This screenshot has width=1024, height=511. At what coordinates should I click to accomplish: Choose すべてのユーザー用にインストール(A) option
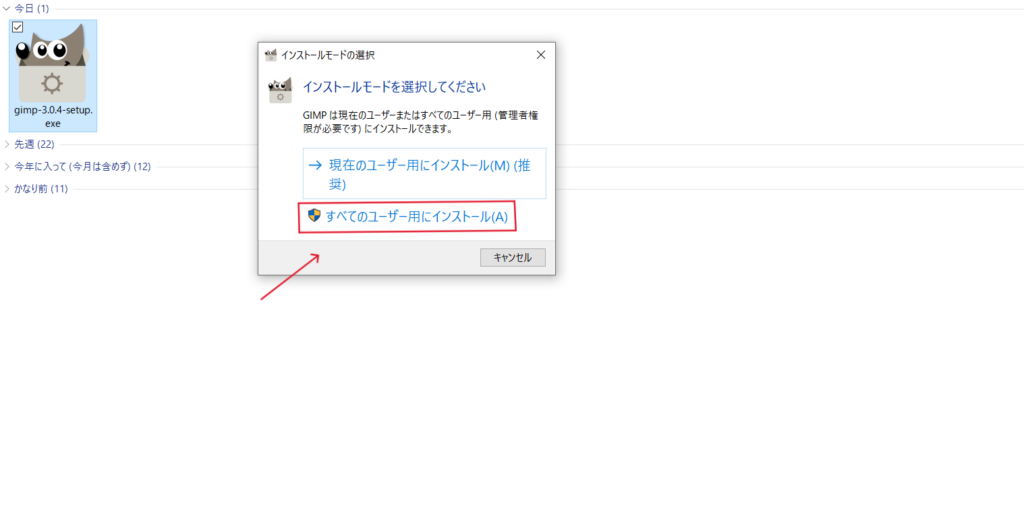click(407, 217)
